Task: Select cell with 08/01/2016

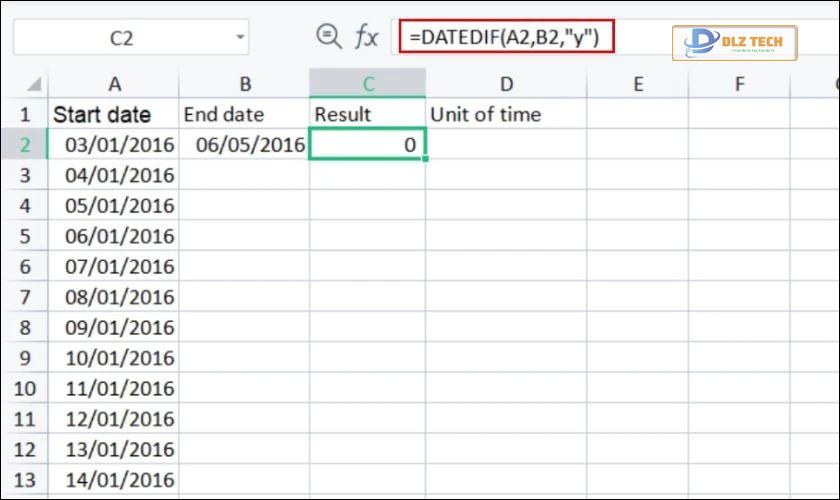Action: tap(114, 297)
